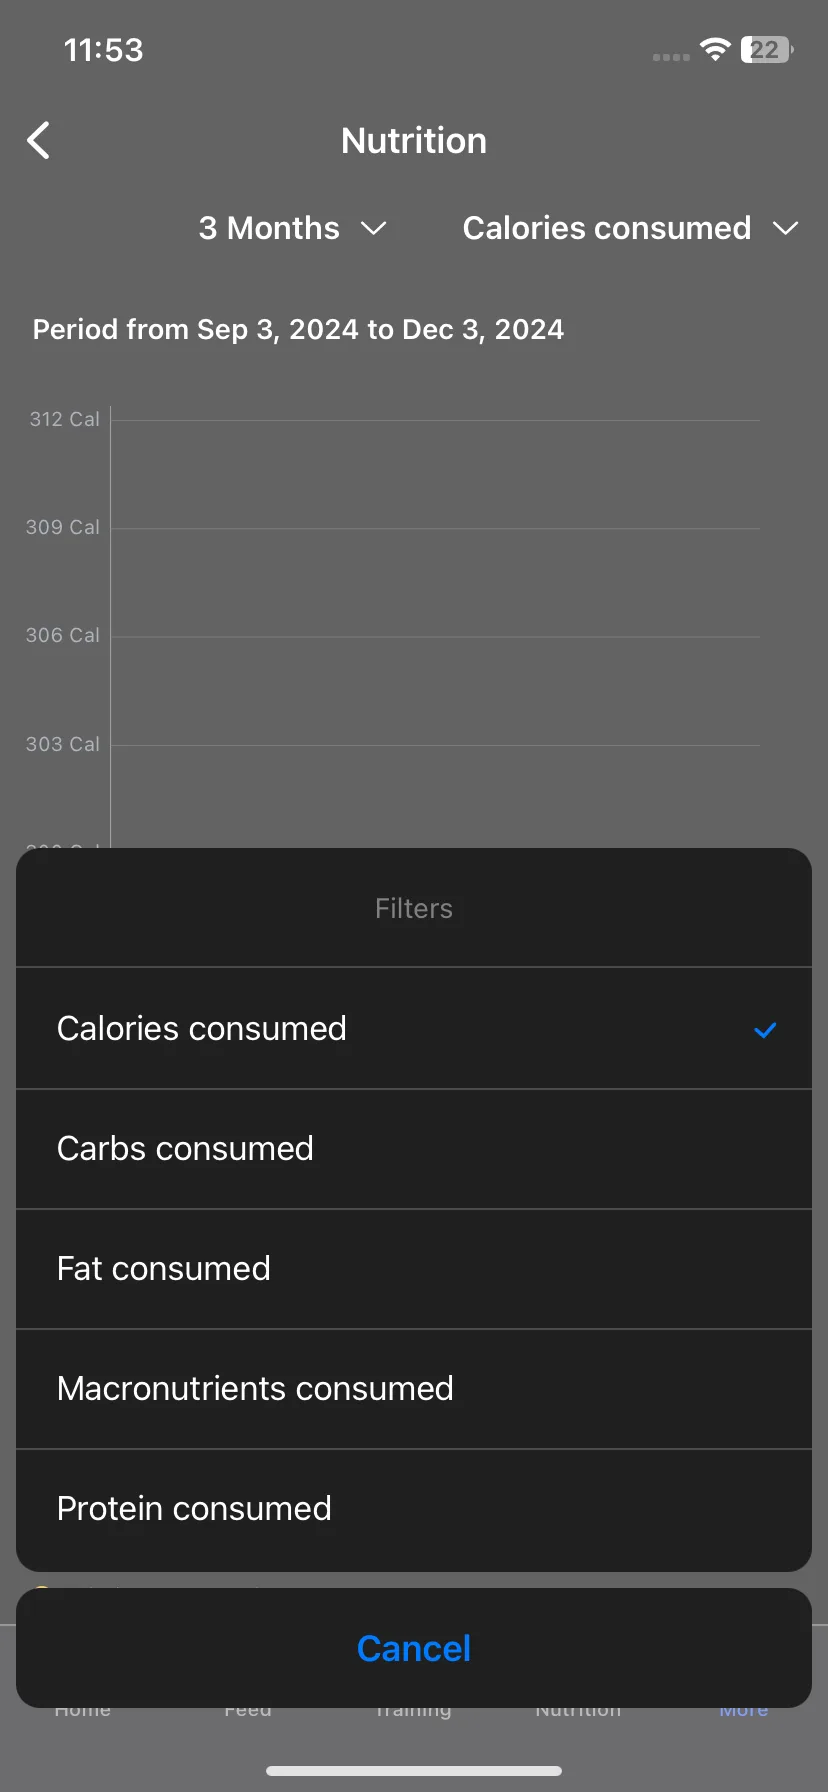Screen dimensions: 828x1792
Task: Select Calories consumed filter option
Action: click(414, 1028)
